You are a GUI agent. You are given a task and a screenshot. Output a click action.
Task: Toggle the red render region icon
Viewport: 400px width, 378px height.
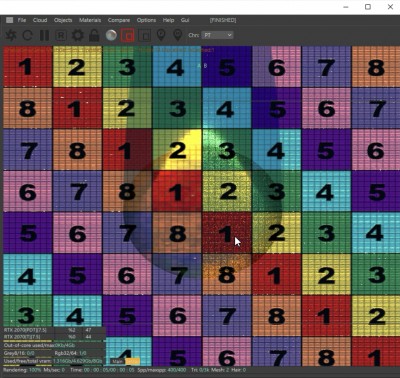point(128,35)
